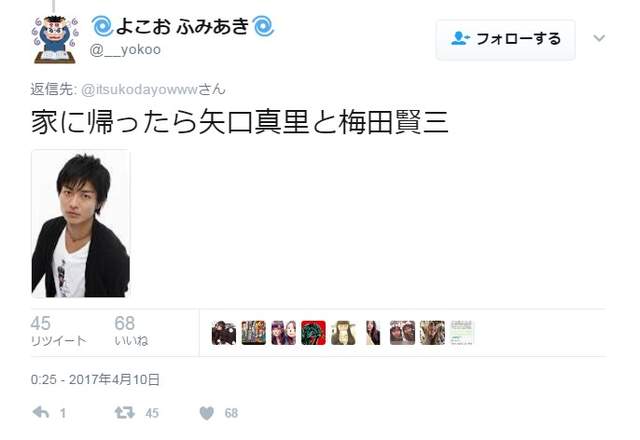Image resolution: width=640 pixels, height=440 pixels.
Task: Open the second liker avatar thumbnail
Action: coord(253,333)
